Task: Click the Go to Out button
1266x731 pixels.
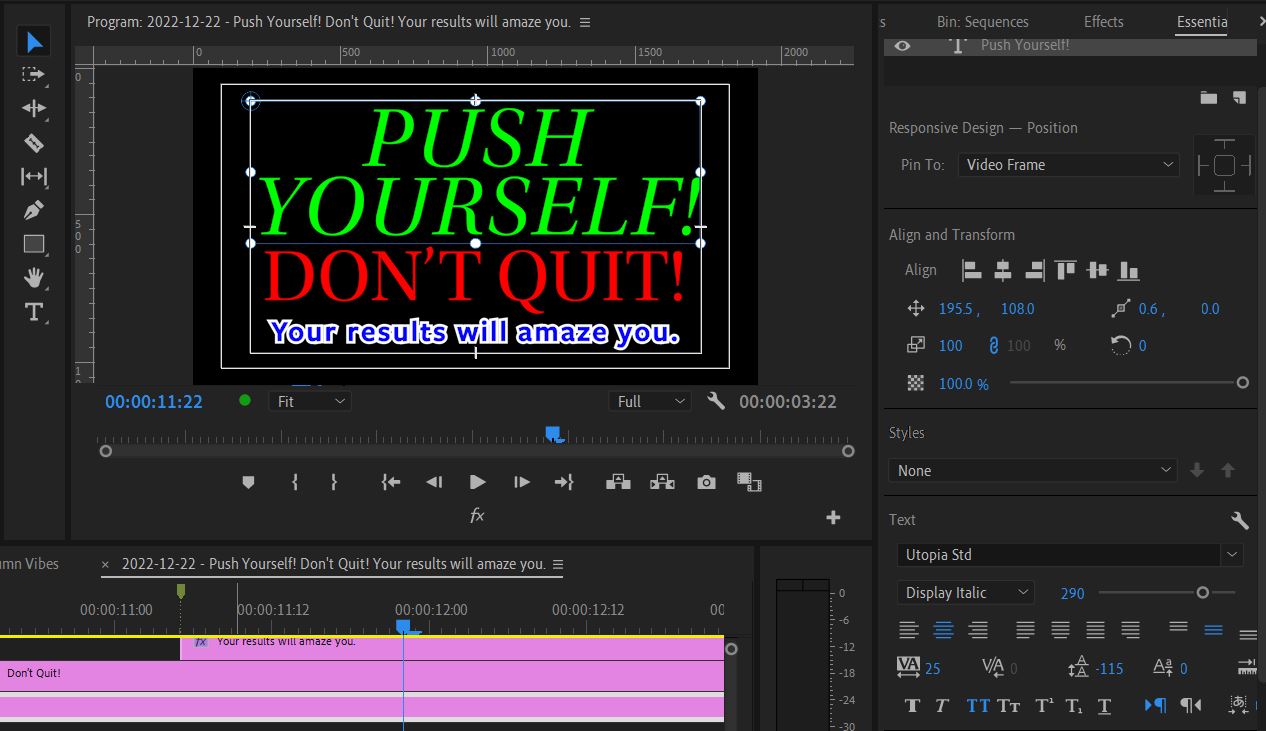Action: pyautogui.click(x=564, y=482)
